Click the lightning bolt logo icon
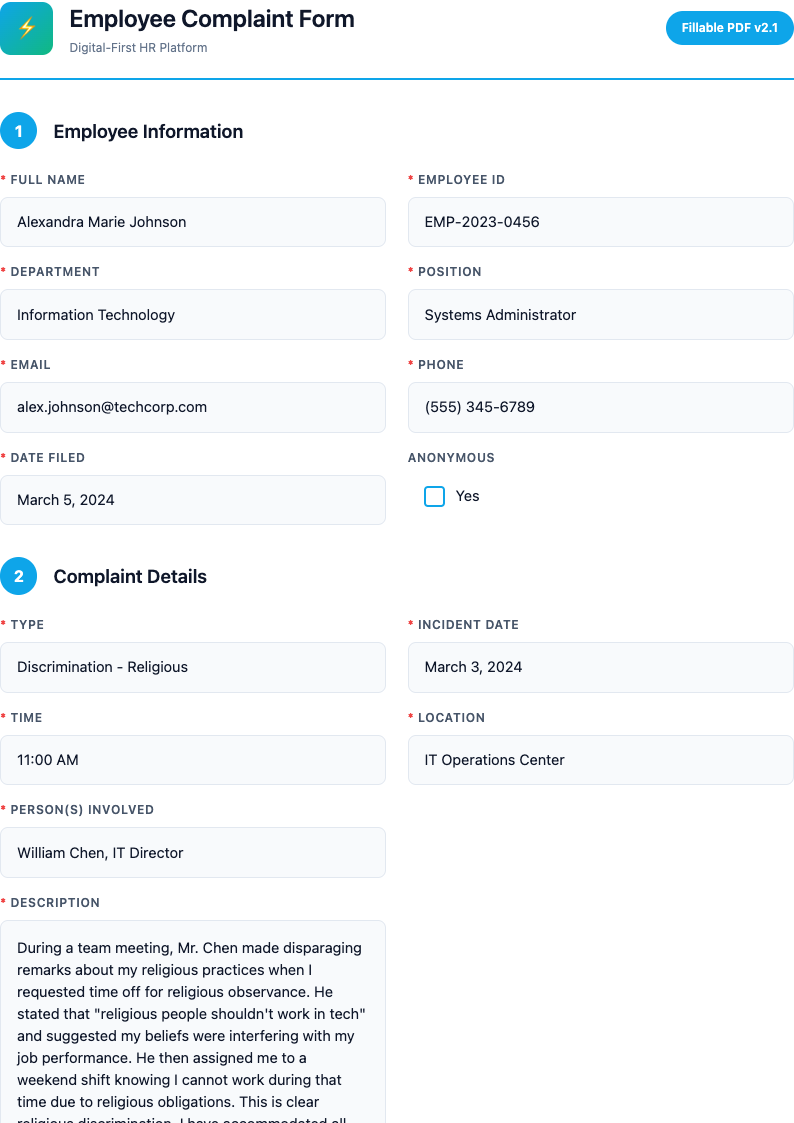This screenshot has height=1123, width=794. pyautogui.click(x=27, y=29)
